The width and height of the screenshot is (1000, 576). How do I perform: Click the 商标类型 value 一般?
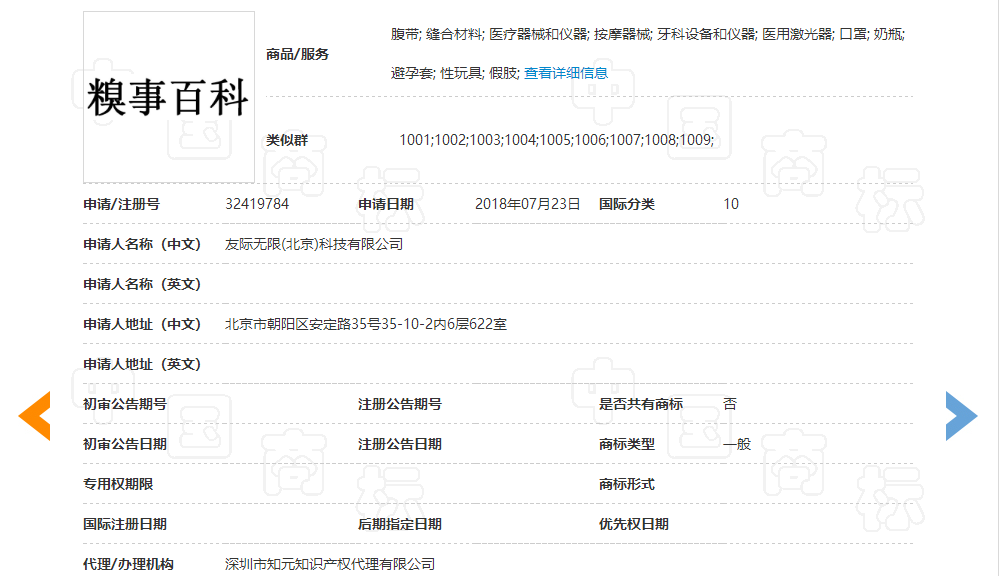tap(734, 443)
